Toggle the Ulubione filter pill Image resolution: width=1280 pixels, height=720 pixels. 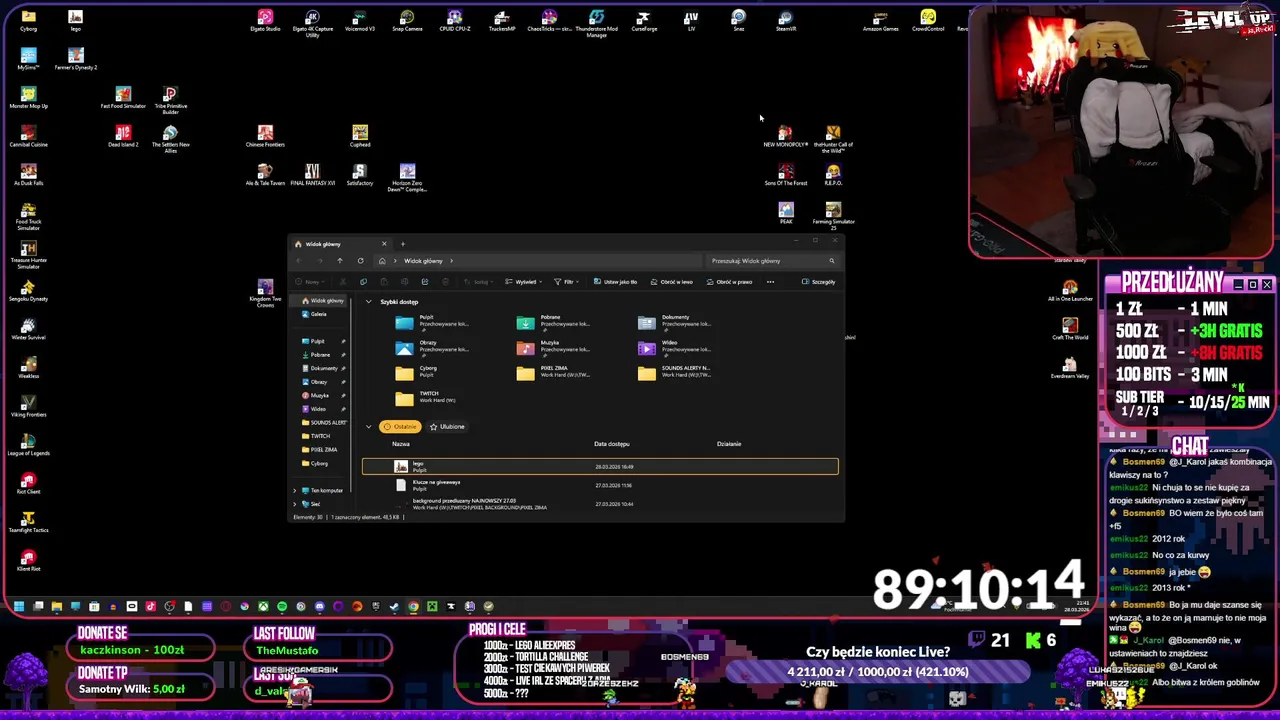tap(447, 426)
